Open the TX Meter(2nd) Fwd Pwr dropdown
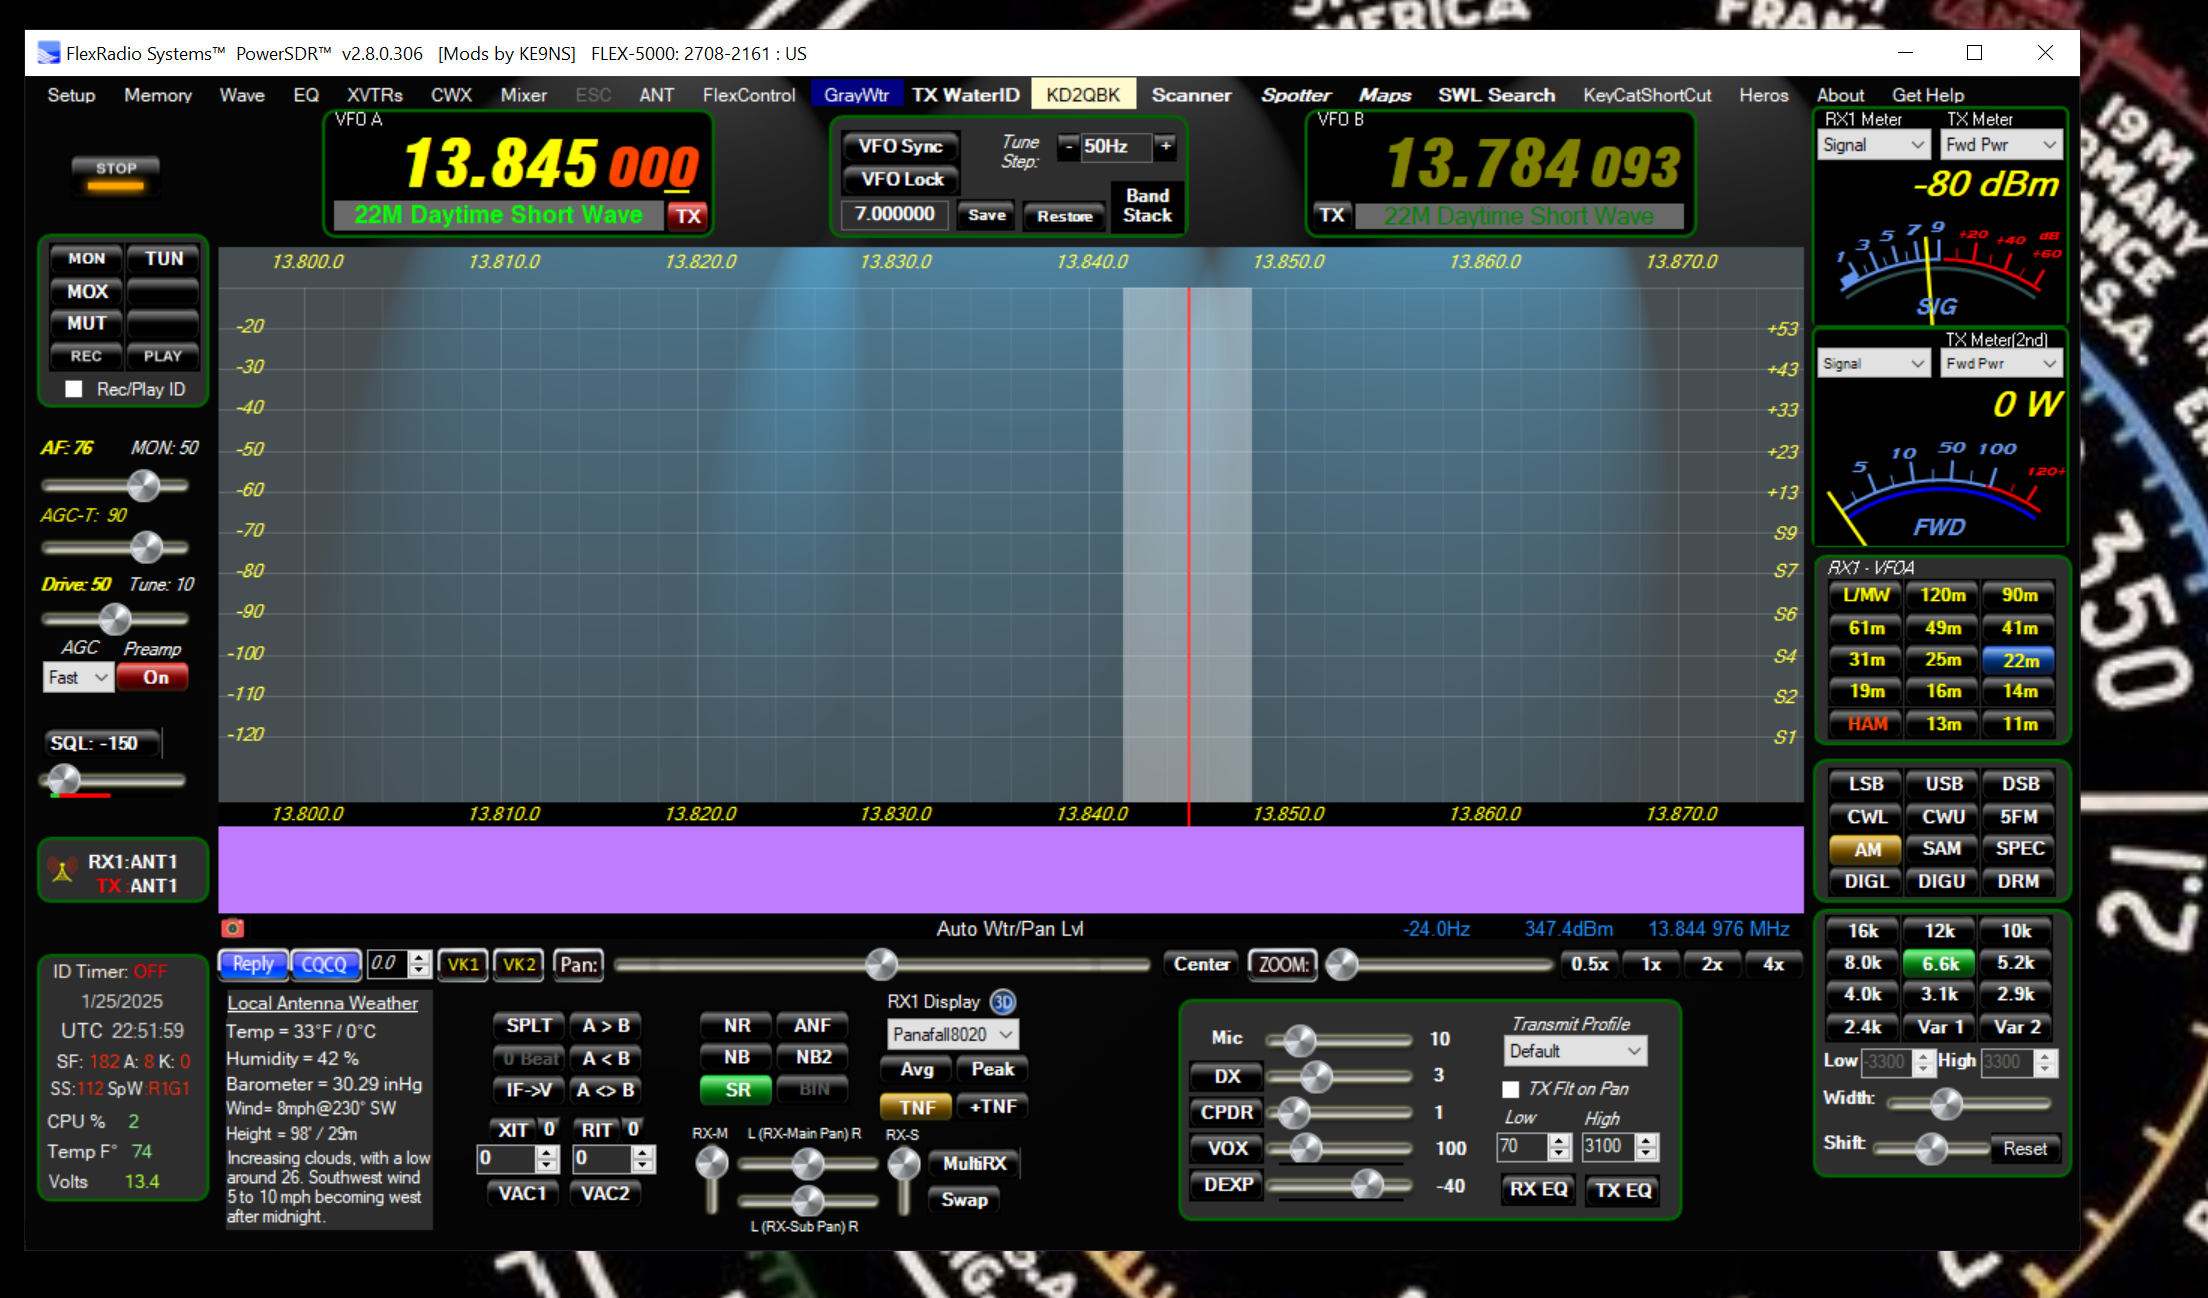The image size is (2208, 1298). point(2001,363)
